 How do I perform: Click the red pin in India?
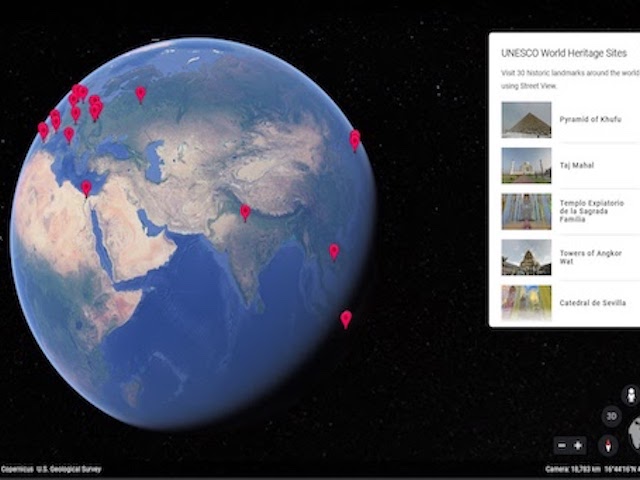tap(245, 212)
